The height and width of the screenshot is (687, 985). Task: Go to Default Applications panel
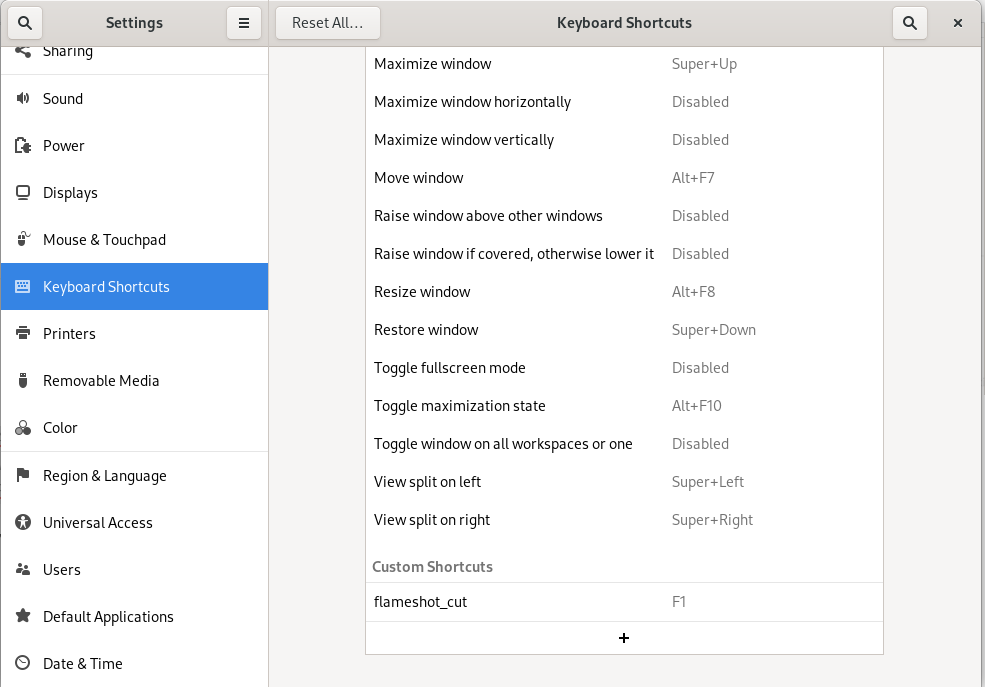pyautogui.click(x=108, y=617)
